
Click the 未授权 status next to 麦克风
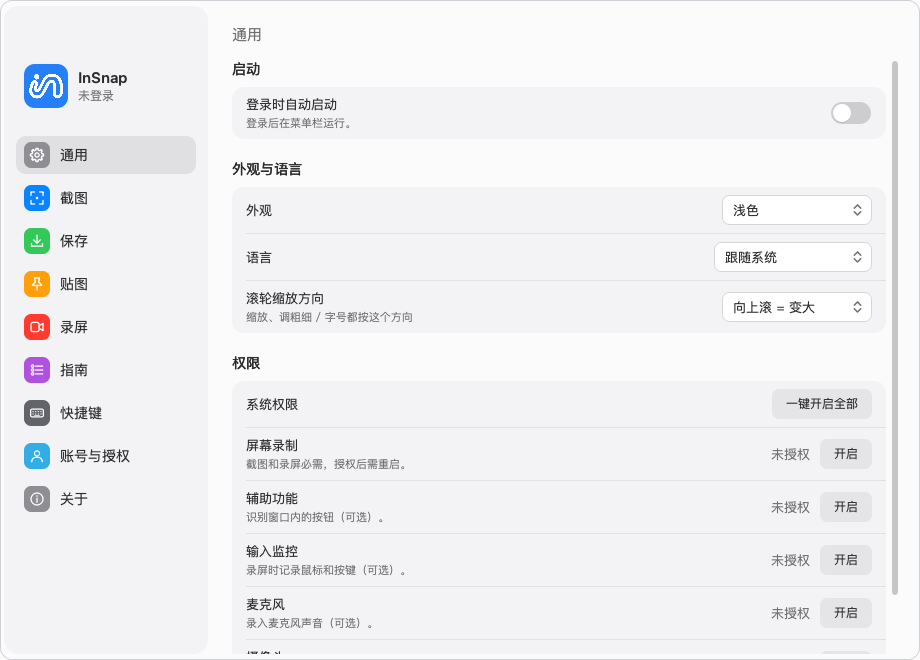point(790,613)
